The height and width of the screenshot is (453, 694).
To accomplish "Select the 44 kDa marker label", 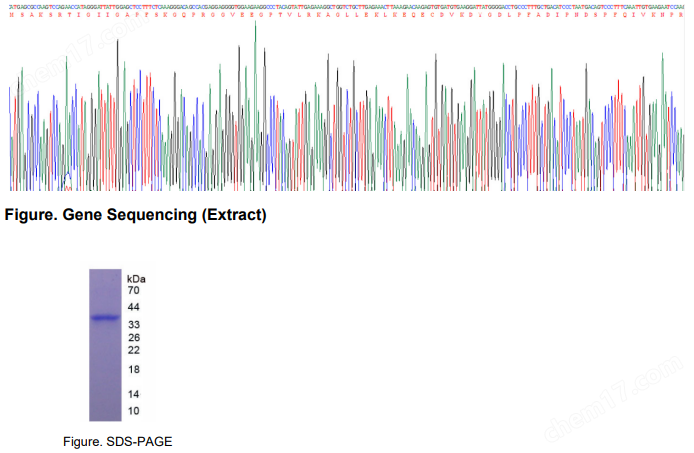I will (134, 307).
